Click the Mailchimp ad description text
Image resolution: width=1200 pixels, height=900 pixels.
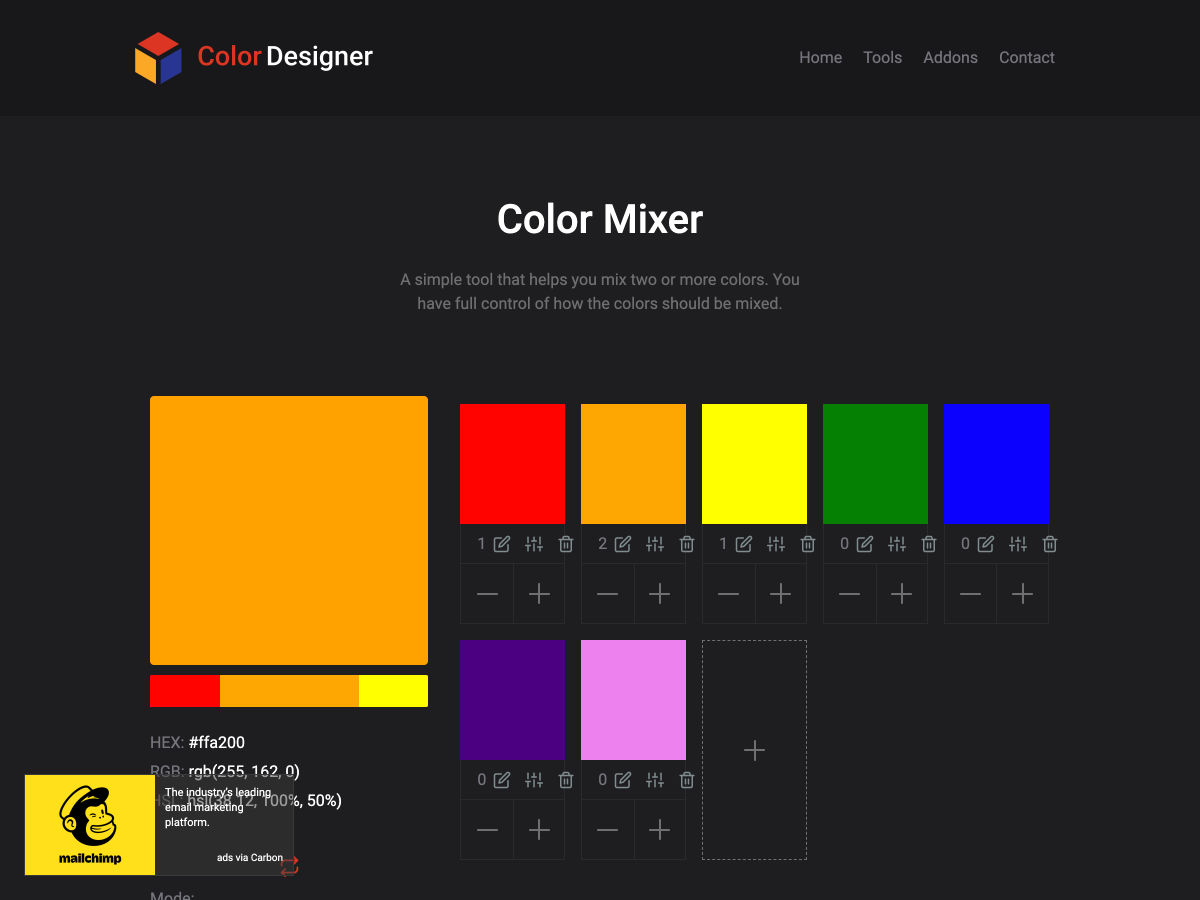[218, 807]
